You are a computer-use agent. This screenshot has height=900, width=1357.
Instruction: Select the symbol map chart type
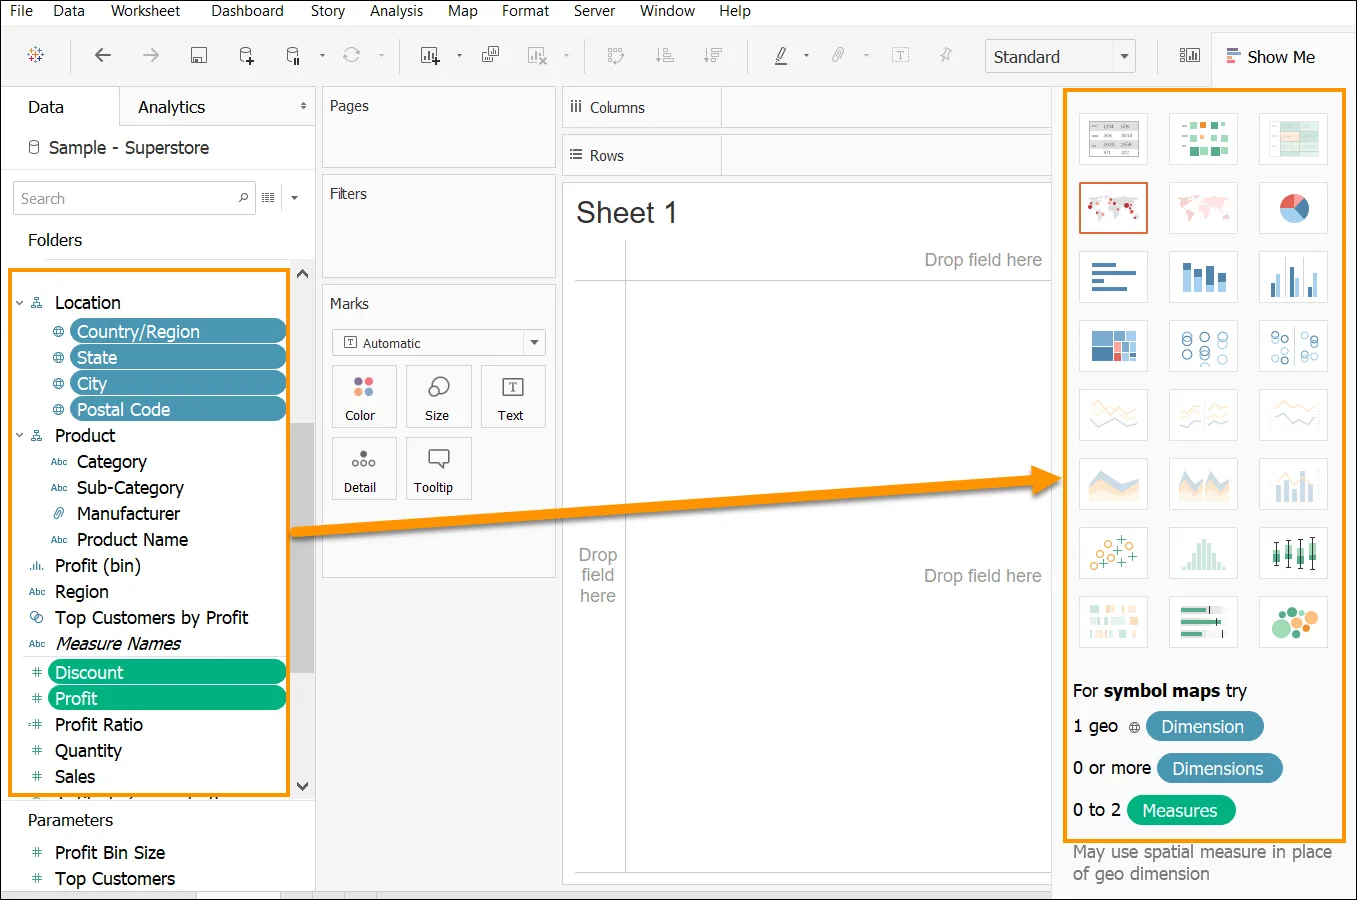[1114, 208]
